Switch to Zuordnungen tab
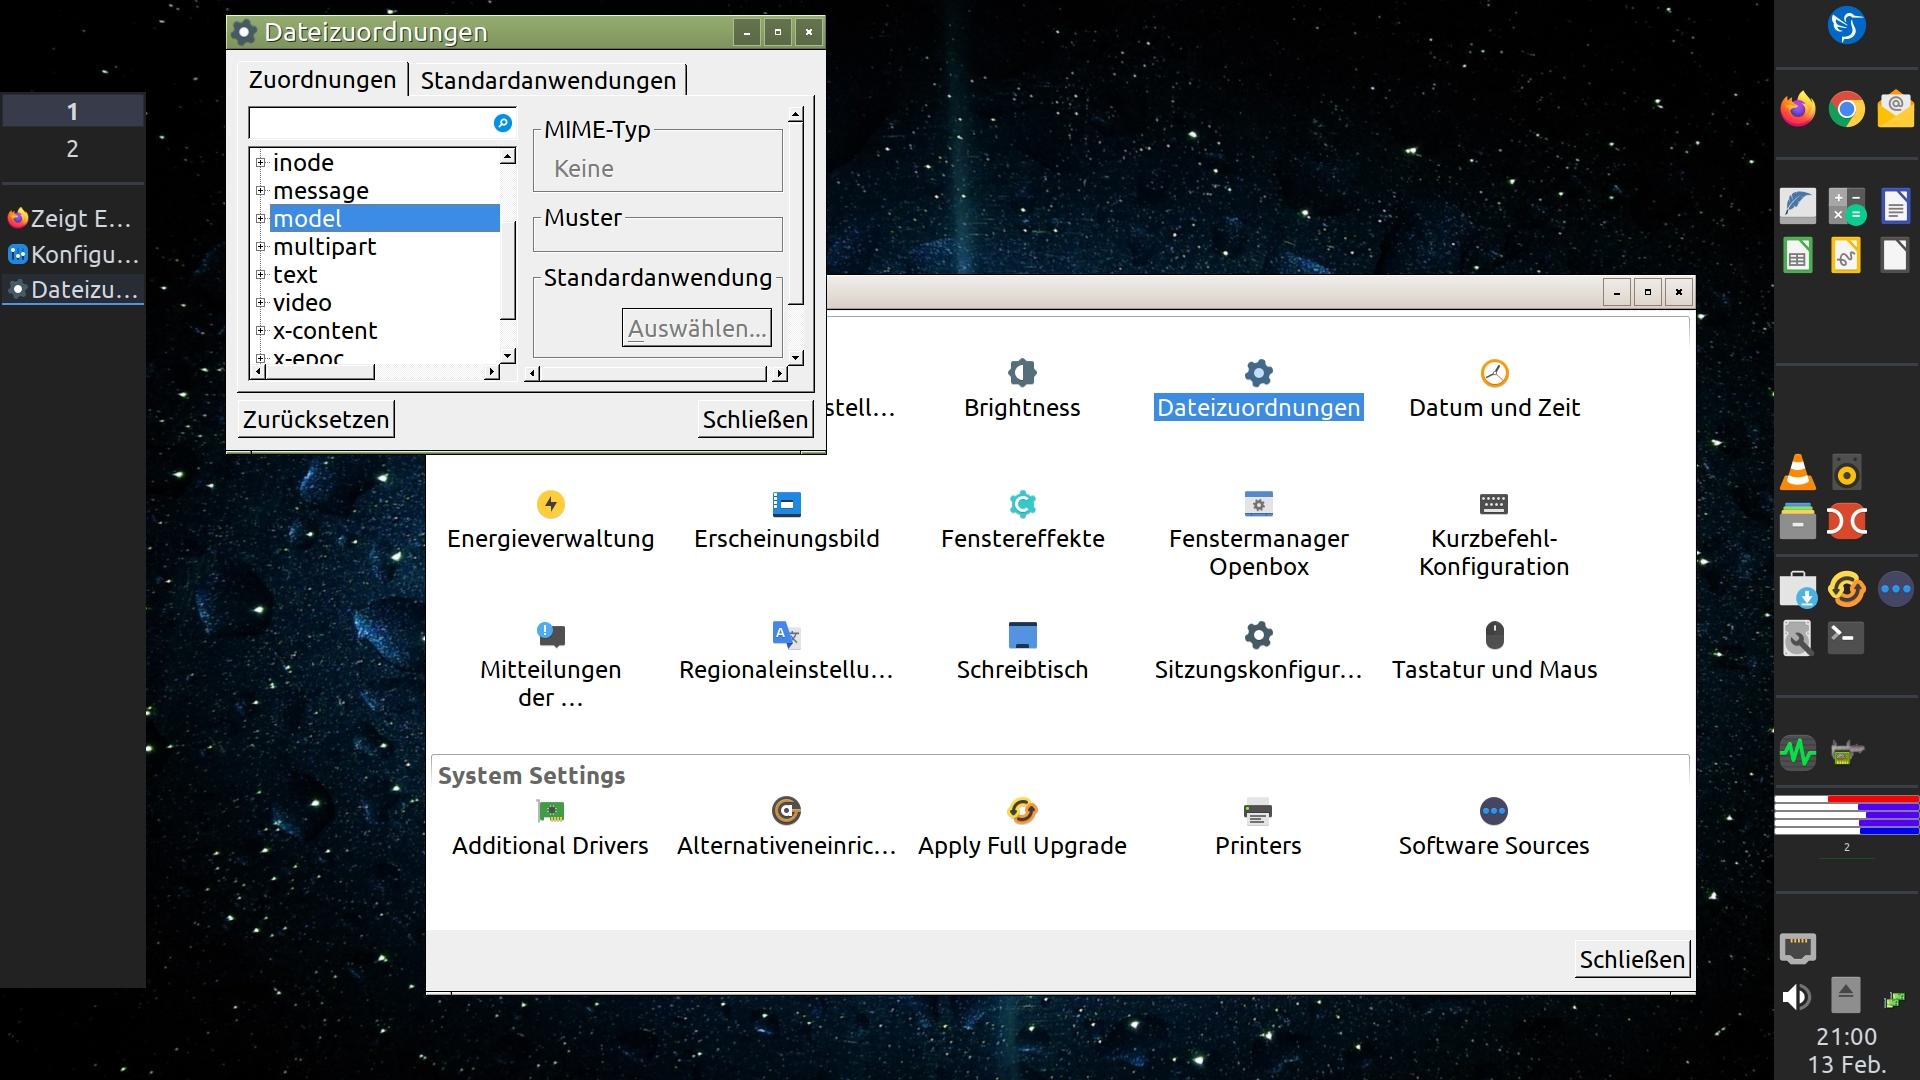The image size is (1920, 1080). coord(322,80)
